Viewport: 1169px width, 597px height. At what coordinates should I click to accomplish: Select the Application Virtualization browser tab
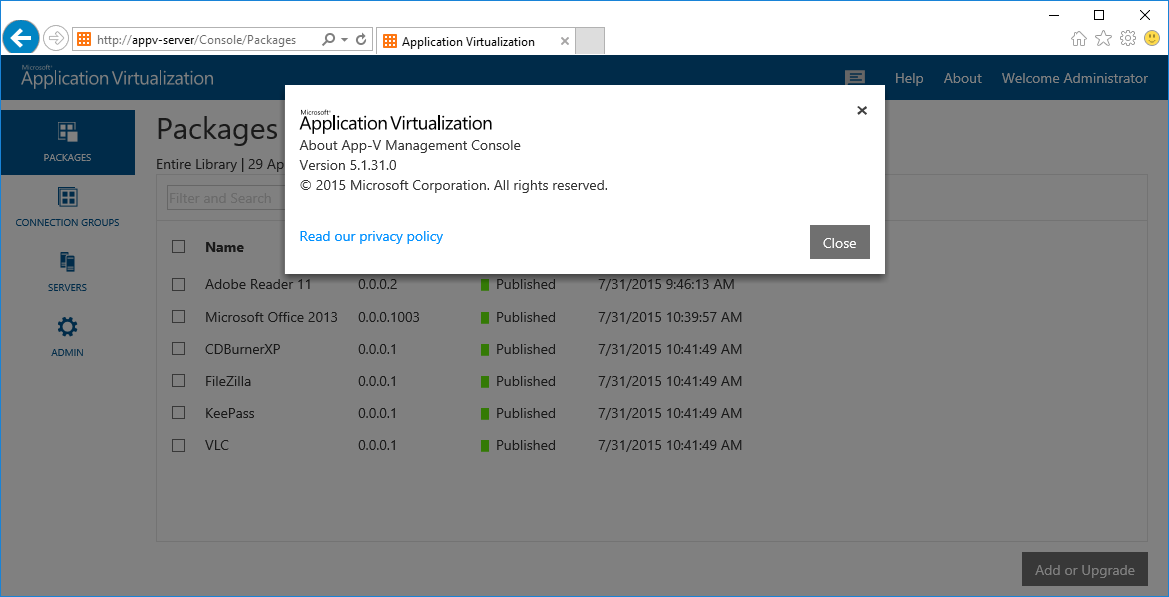click(476, 41)
